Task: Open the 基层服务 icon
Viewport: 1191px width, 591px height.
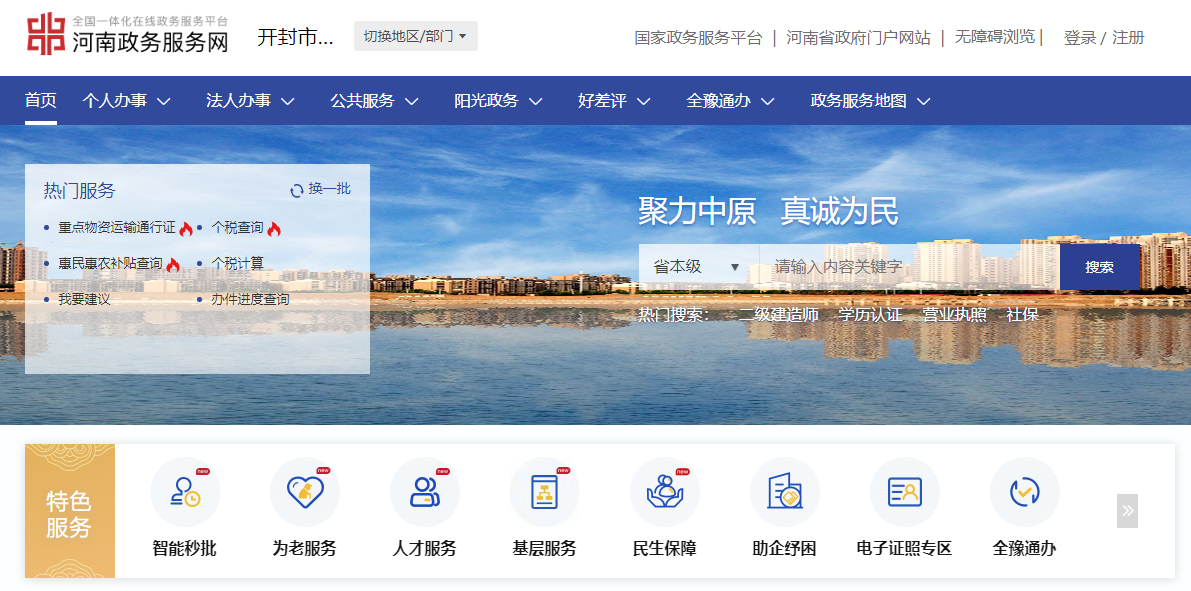Action: [x=545, y=492]
